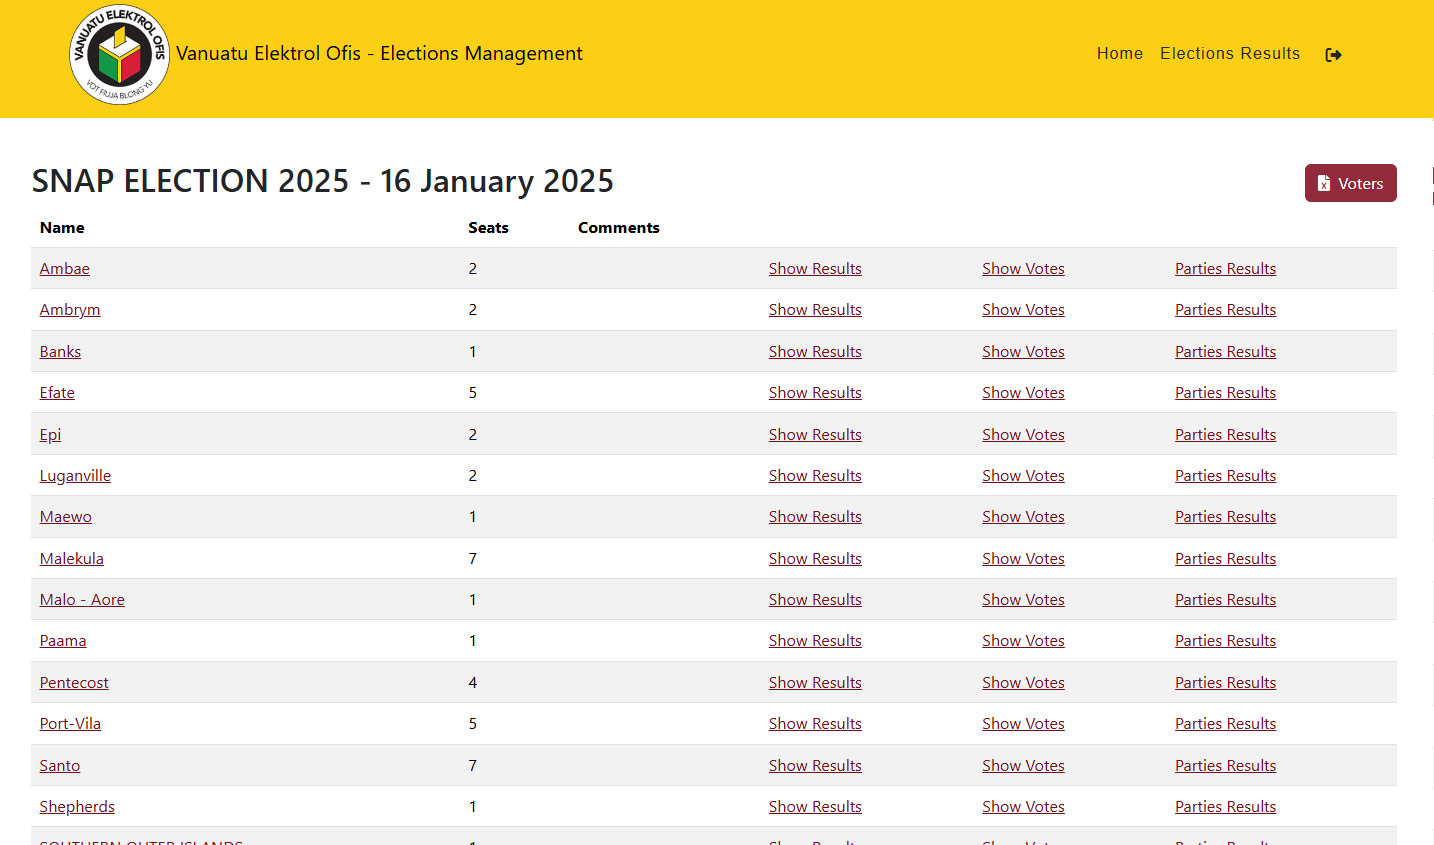
Task: Open the Epi constituency link
Action: (x=50, y=435)
